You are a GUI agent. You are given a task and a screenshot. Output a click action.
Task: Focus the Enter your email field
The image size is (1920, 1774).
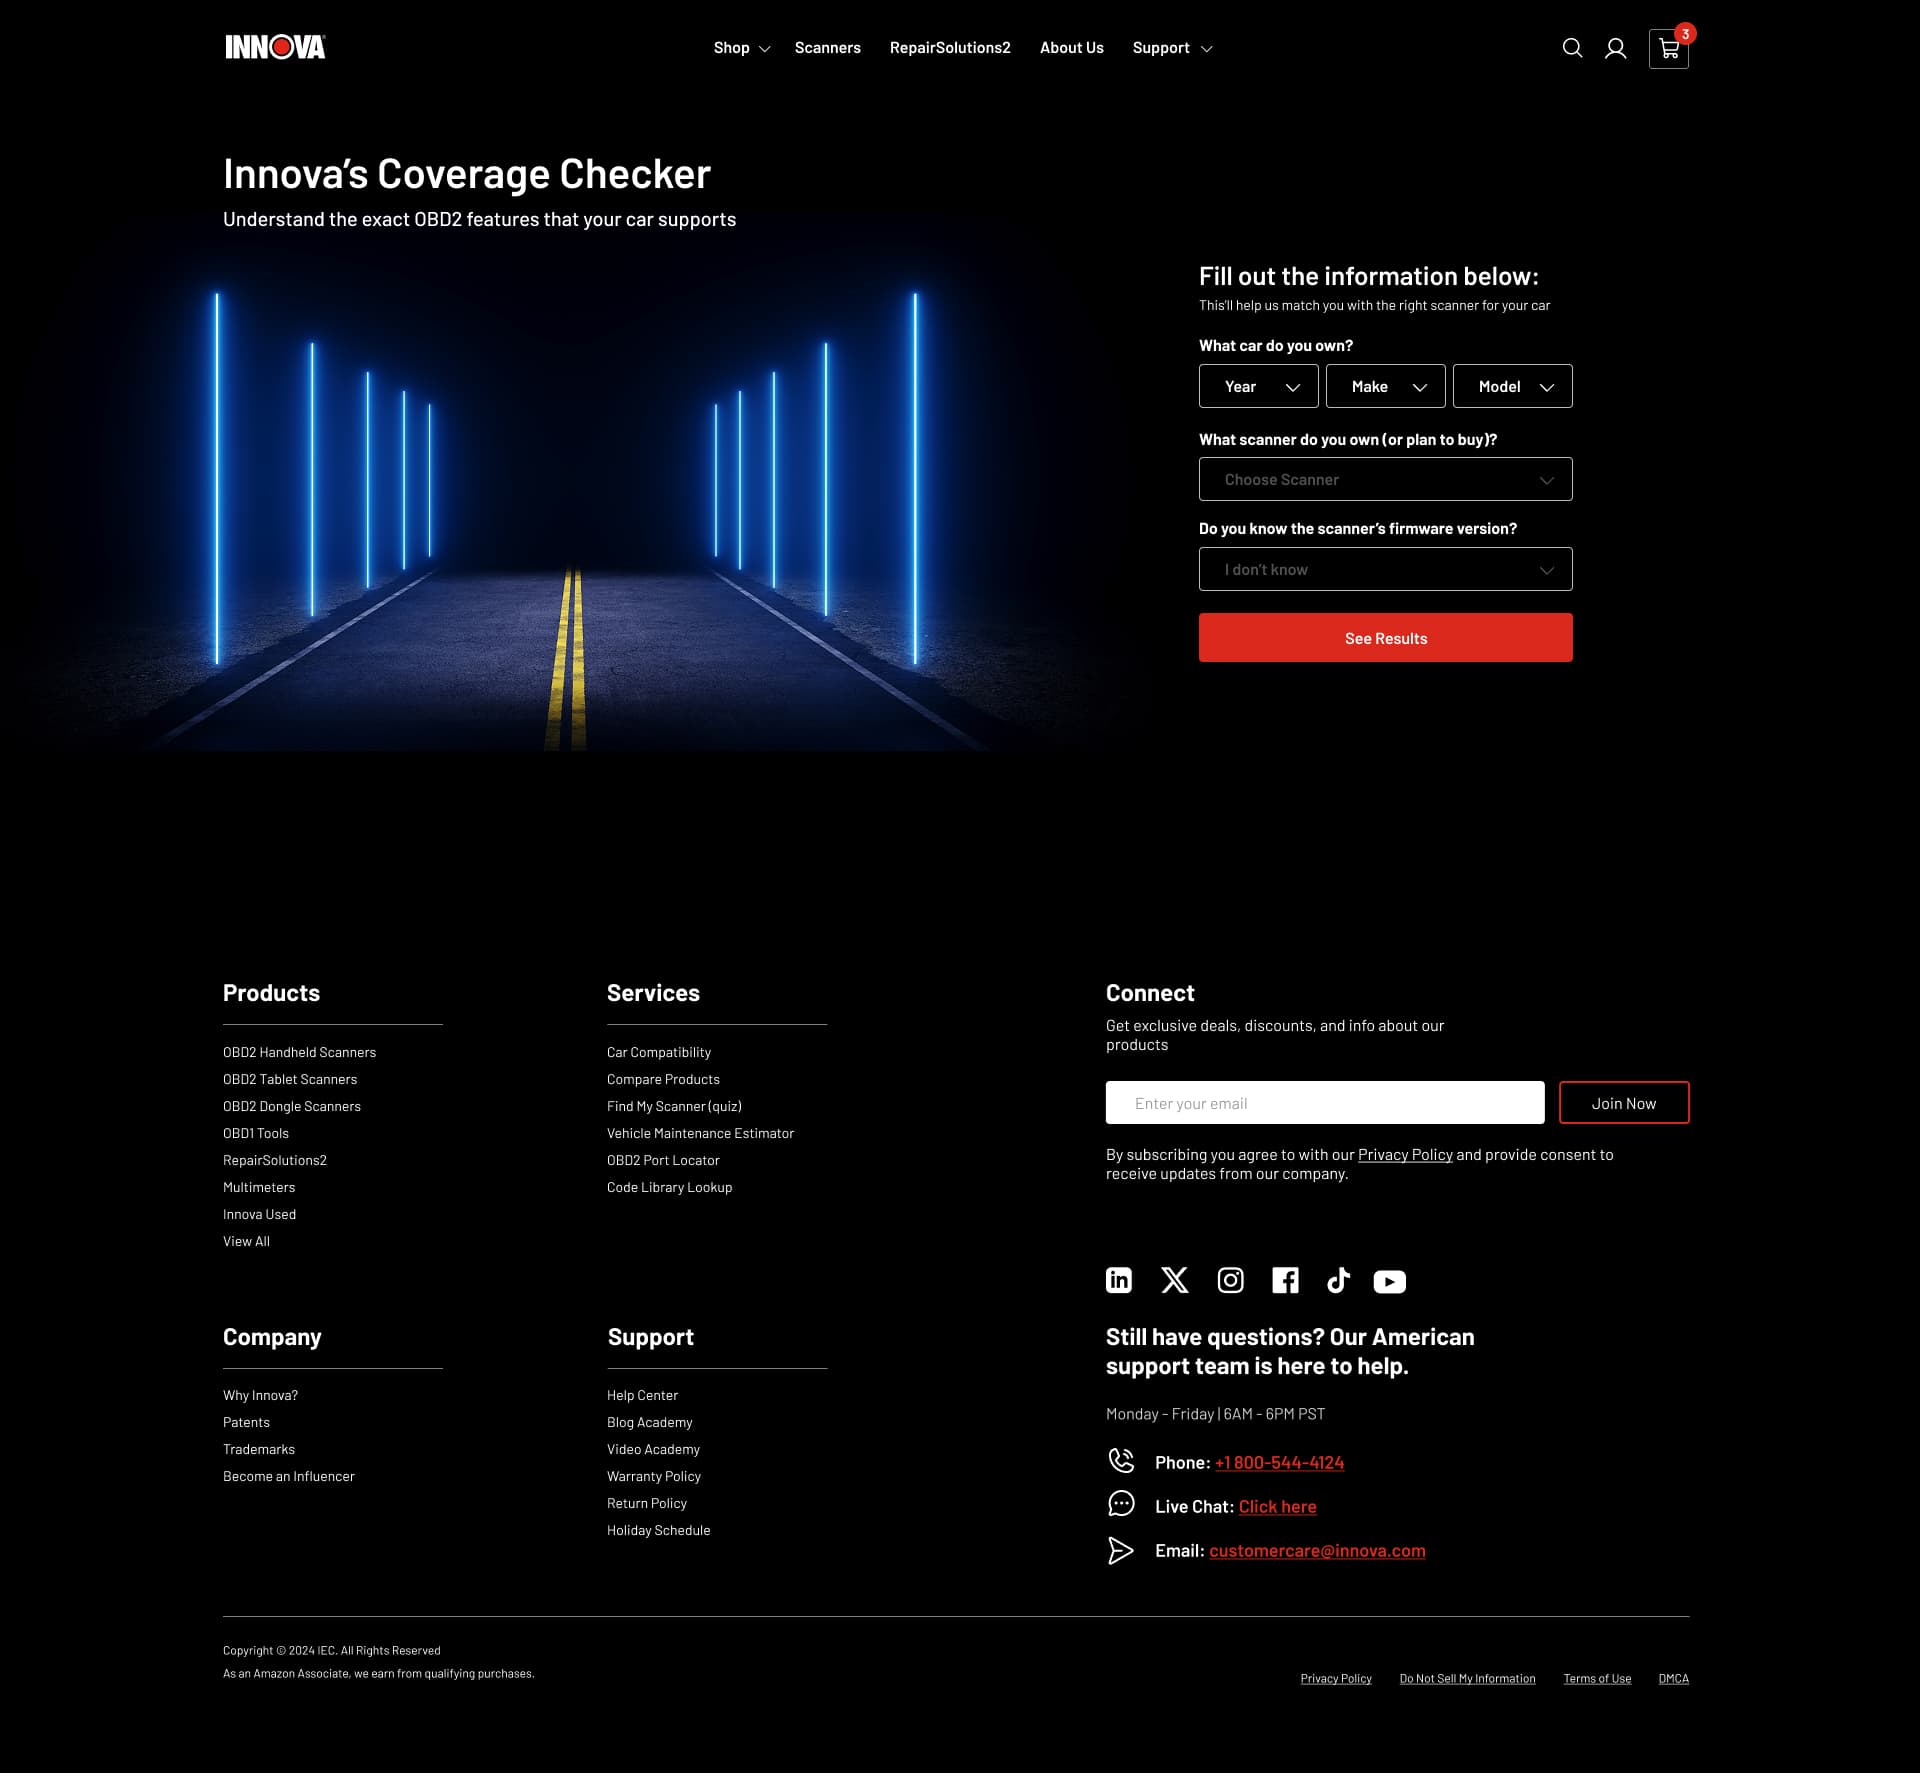click(1325, 1103)
